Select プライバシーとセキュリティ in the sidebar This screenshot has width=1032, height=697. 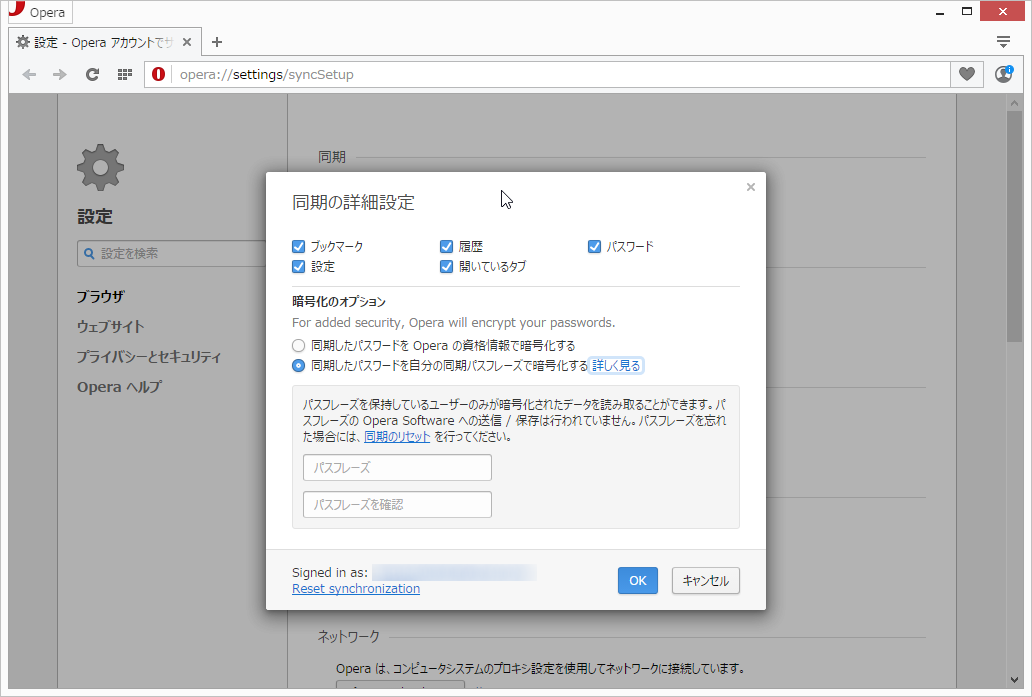[147, 356]
